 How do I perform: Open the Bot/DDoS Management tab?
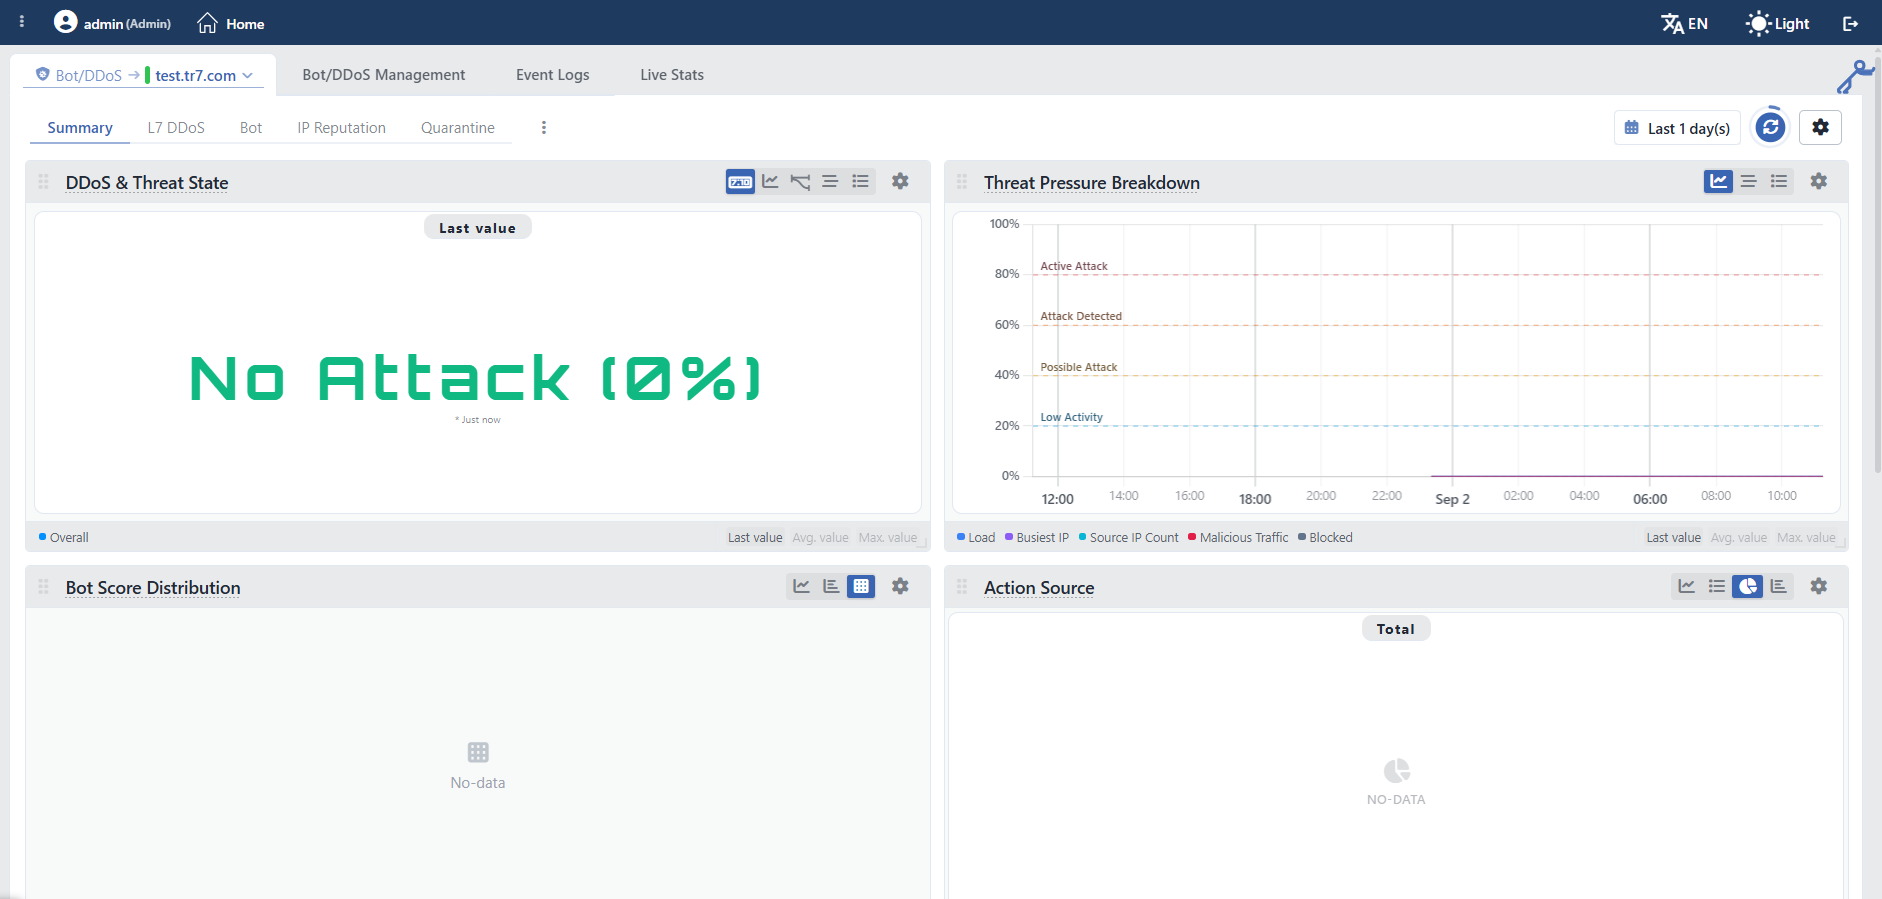384,75
